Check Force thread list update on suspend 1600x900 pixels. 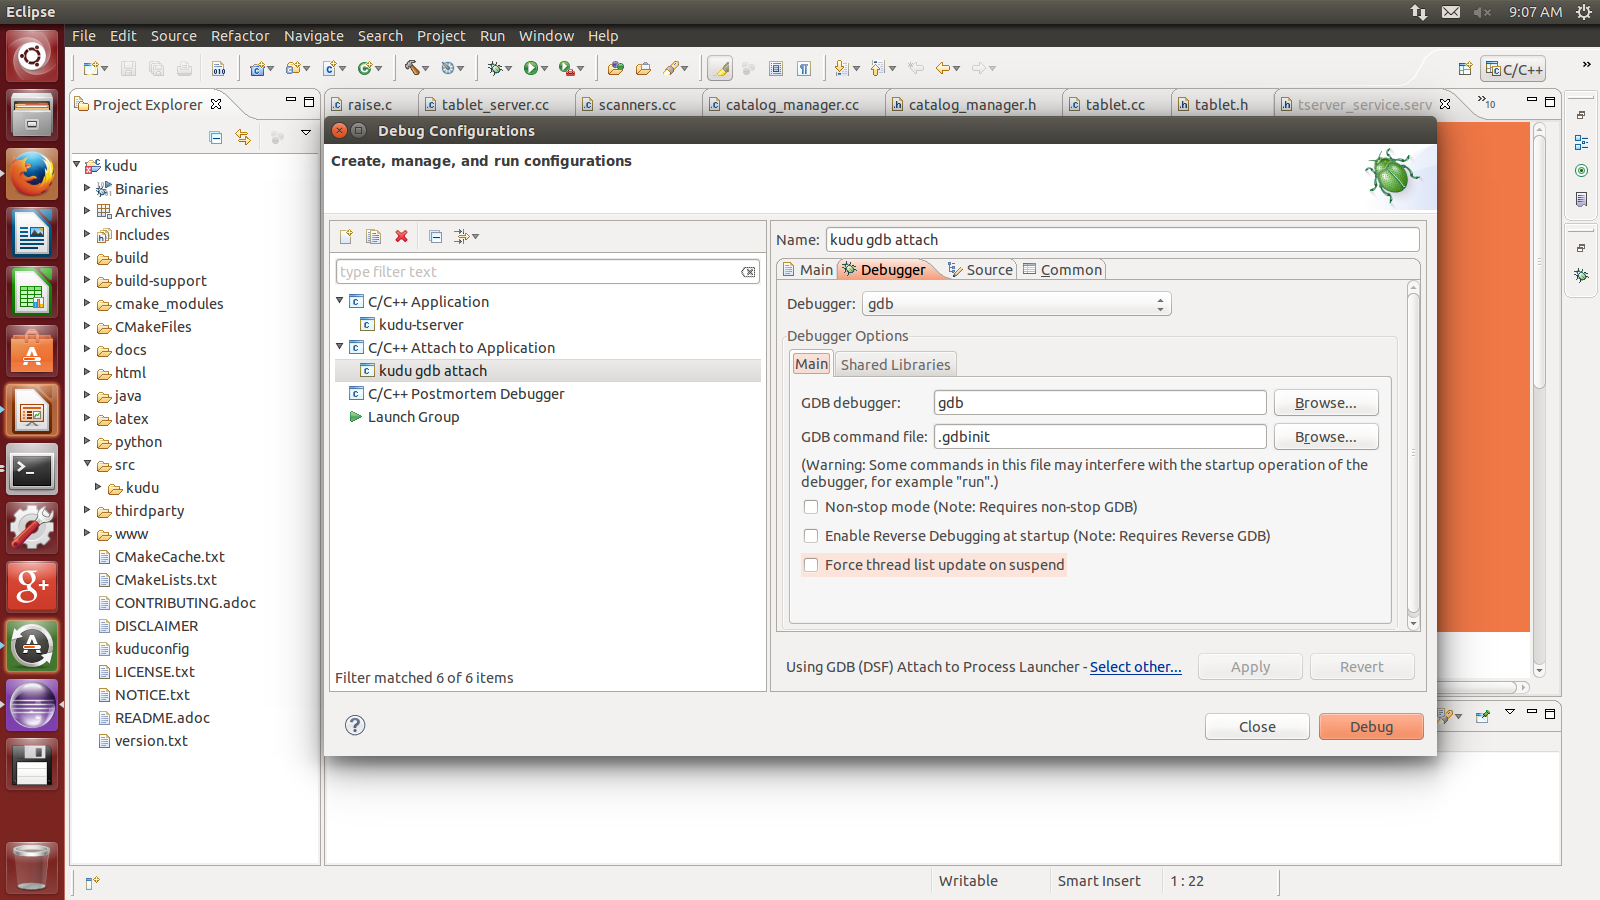tap(811, 565)
